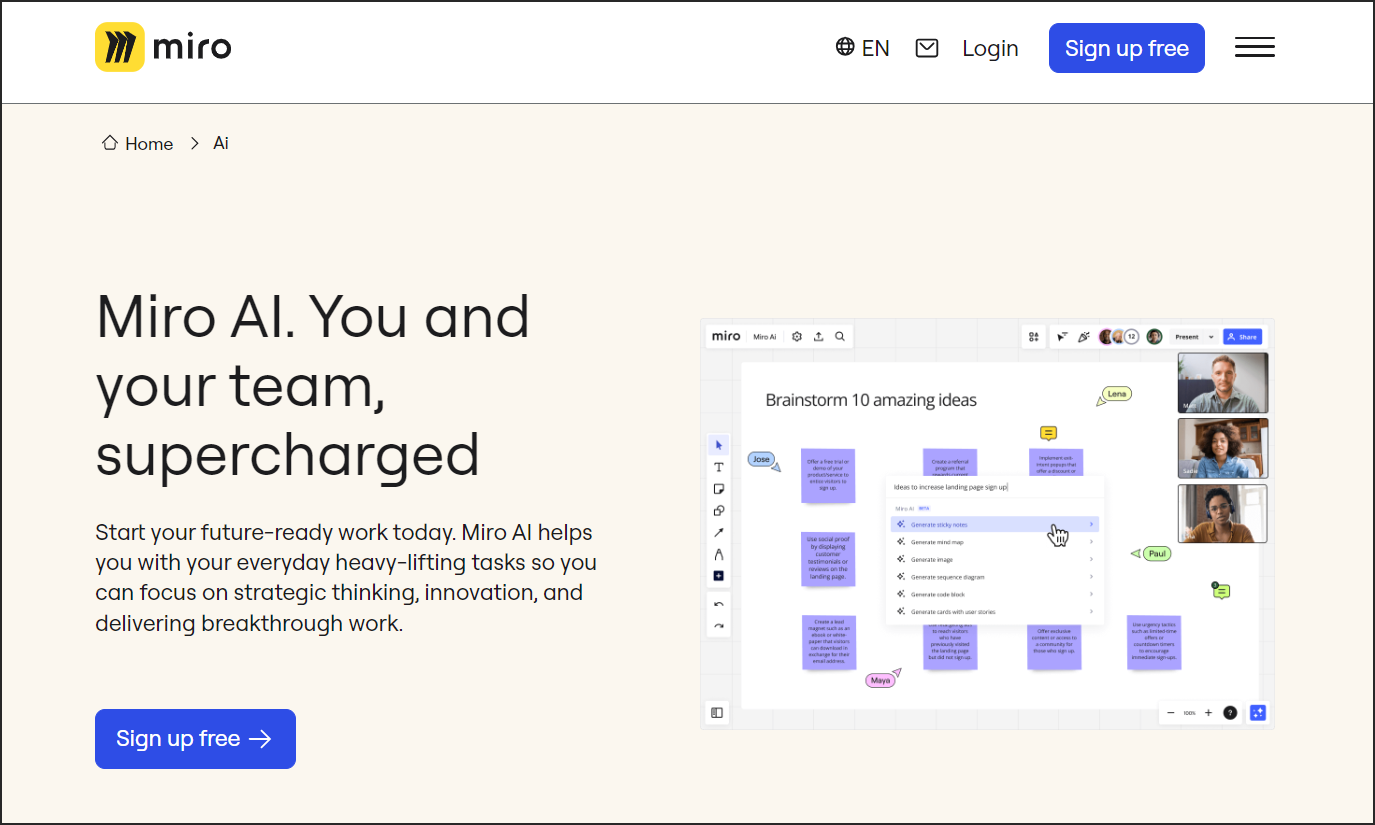Click the Miro logo in the header

point(163,47)
